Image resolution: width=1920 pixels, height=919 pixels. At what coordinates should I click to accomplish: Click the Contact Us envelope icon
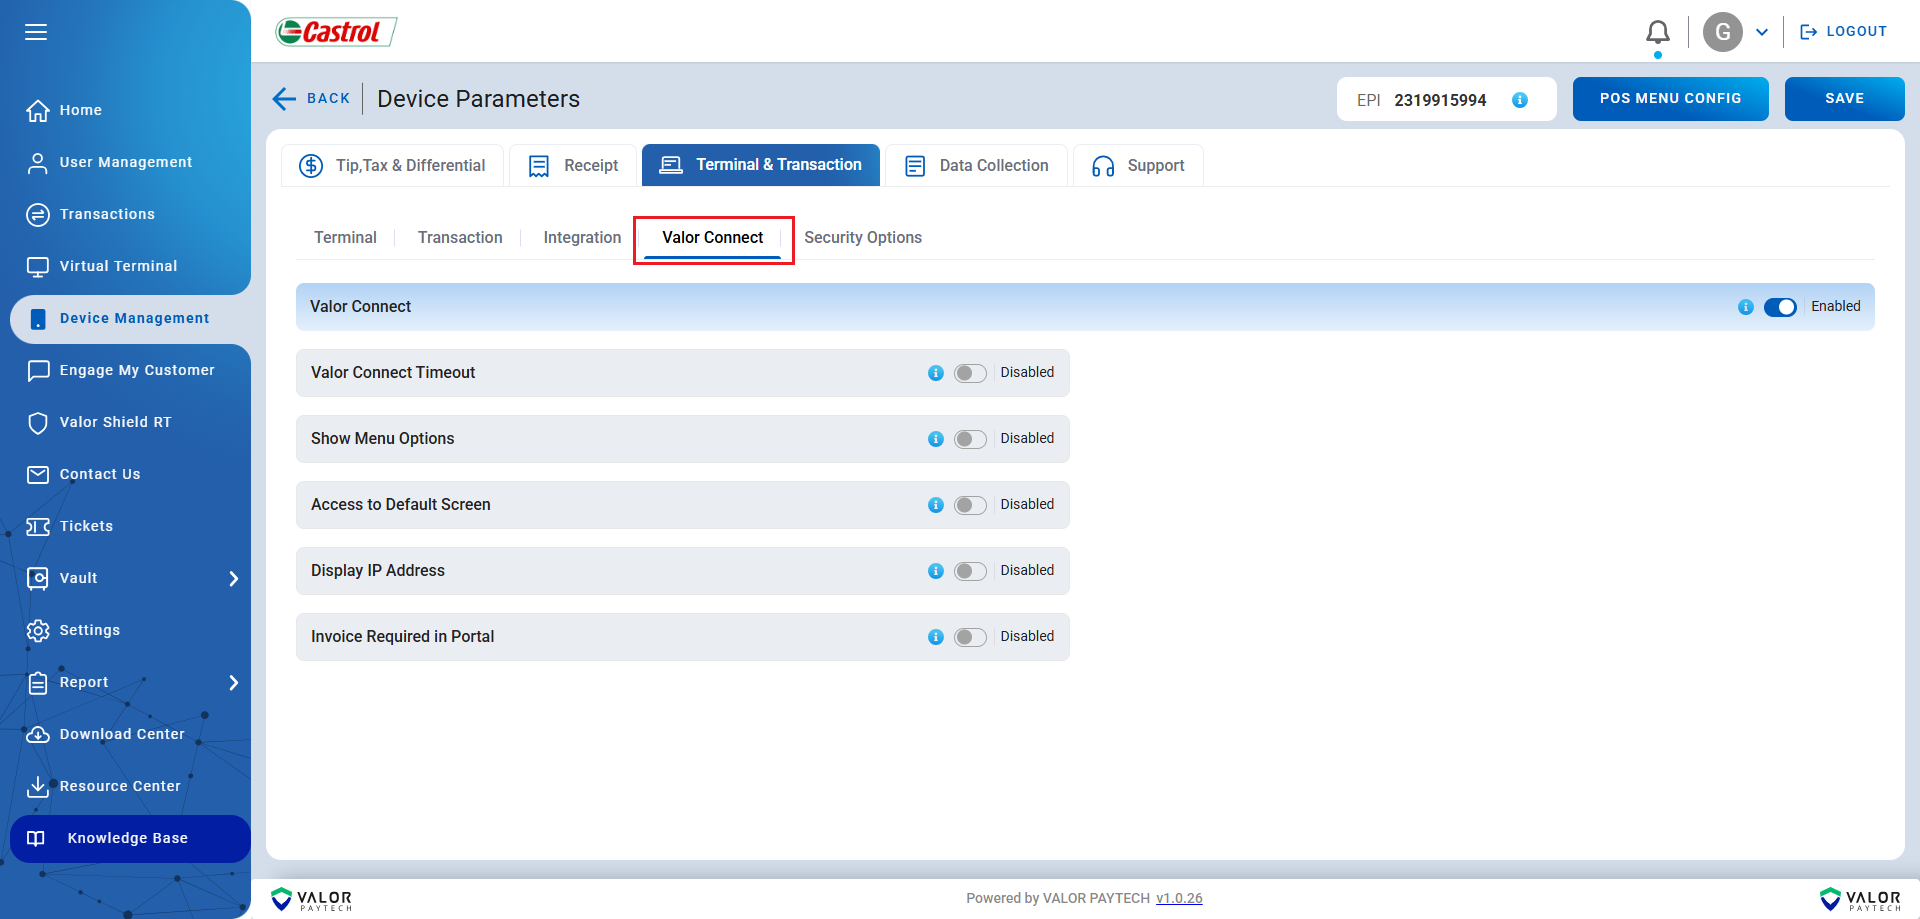38,474
